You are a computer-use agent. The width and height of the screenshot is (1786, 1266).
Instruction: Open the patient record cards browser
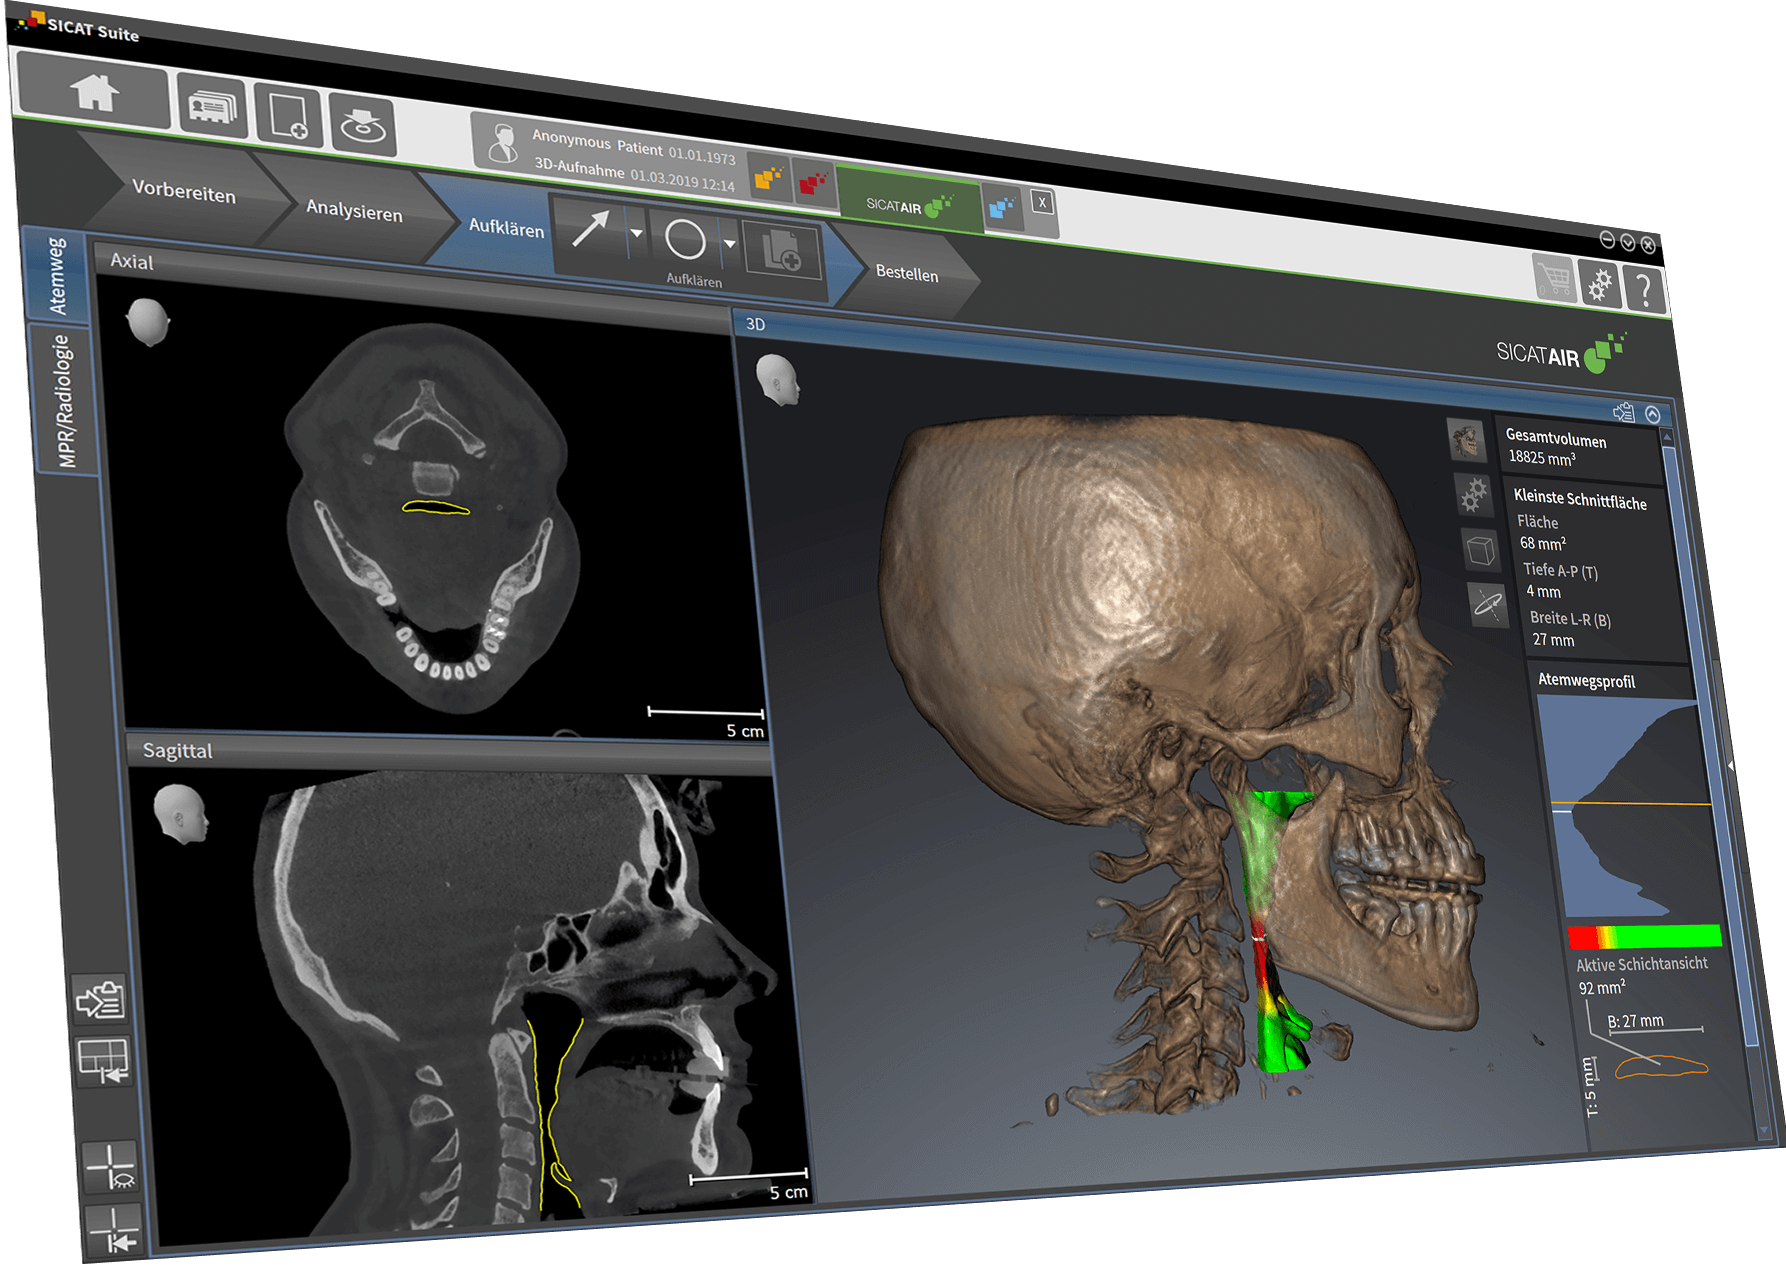pos(212,106)
